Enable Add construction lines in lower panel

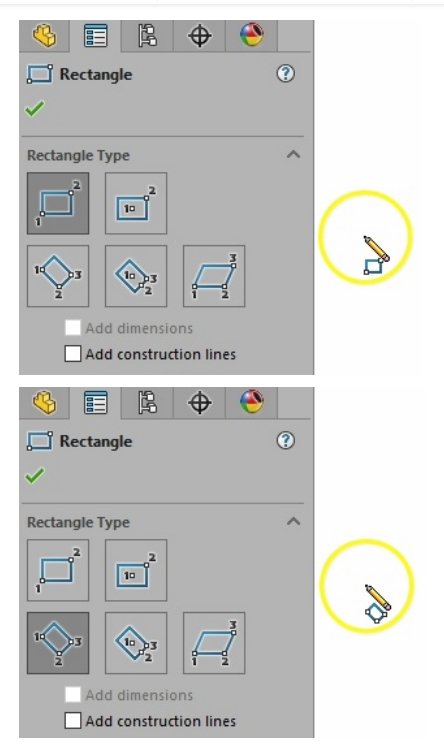[73, 721]
